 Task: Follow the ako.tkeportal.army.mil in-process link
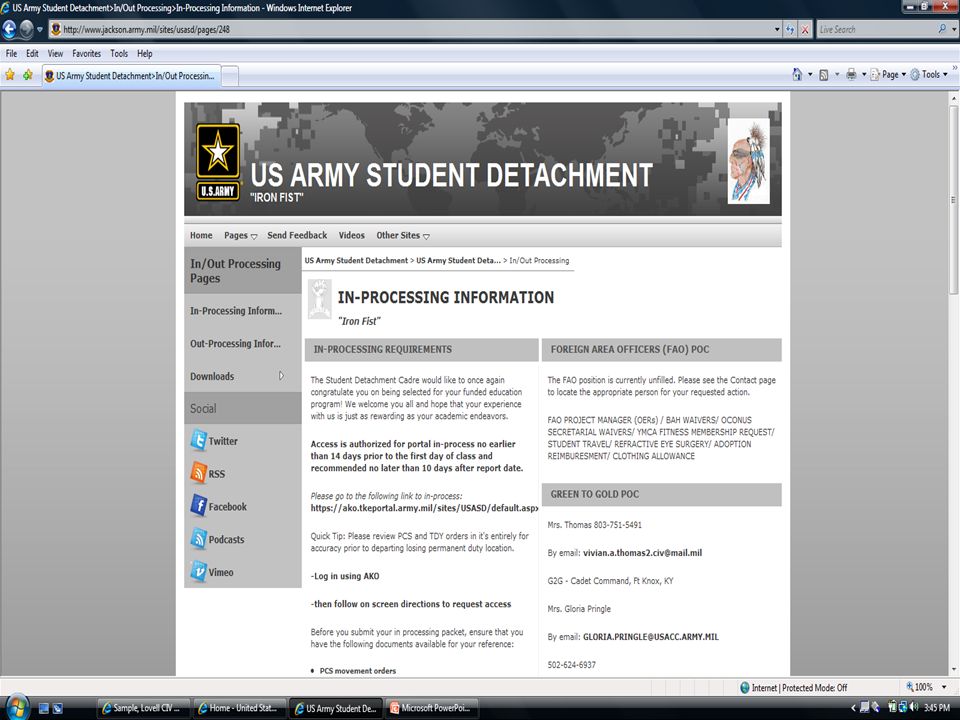[x=424, y=508]
